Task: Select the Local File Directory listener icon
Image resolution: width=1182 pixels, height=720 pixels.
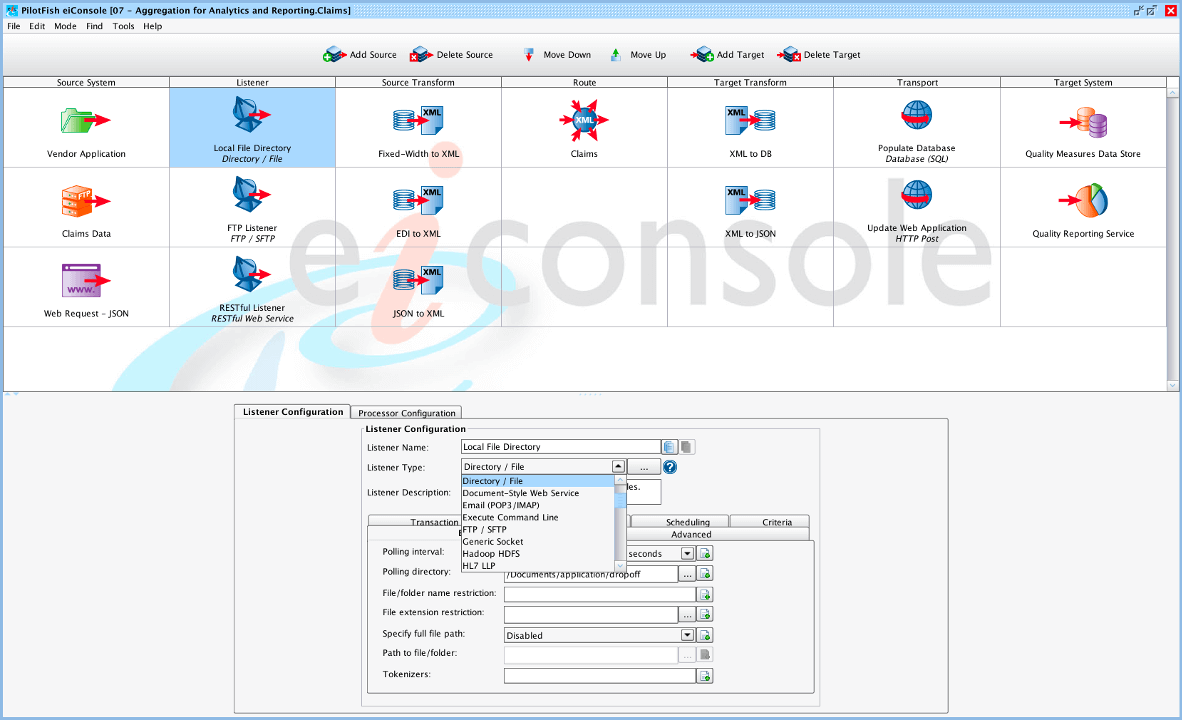Action: pyautogui.click(x=252, y=115)
